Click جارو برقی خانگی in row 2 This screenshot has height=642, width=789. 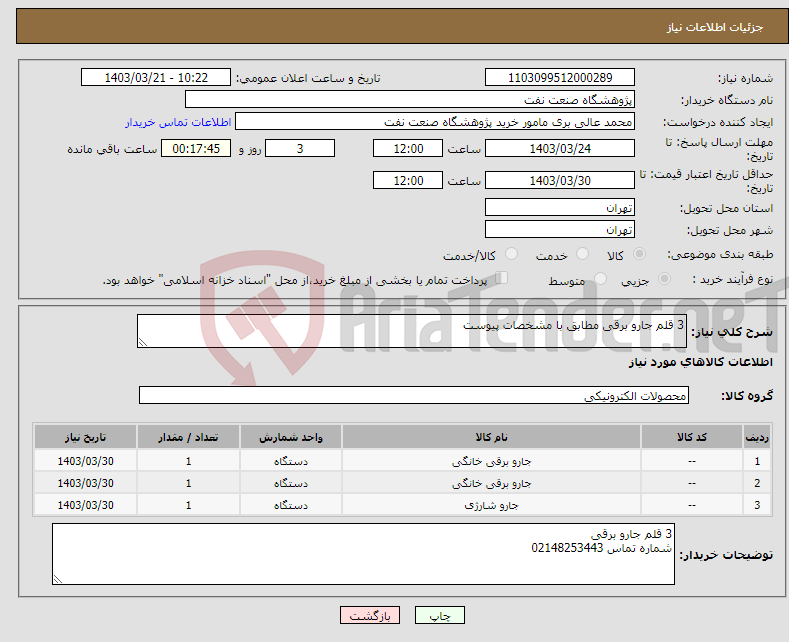pyautogui.click(x=491, y=483)
